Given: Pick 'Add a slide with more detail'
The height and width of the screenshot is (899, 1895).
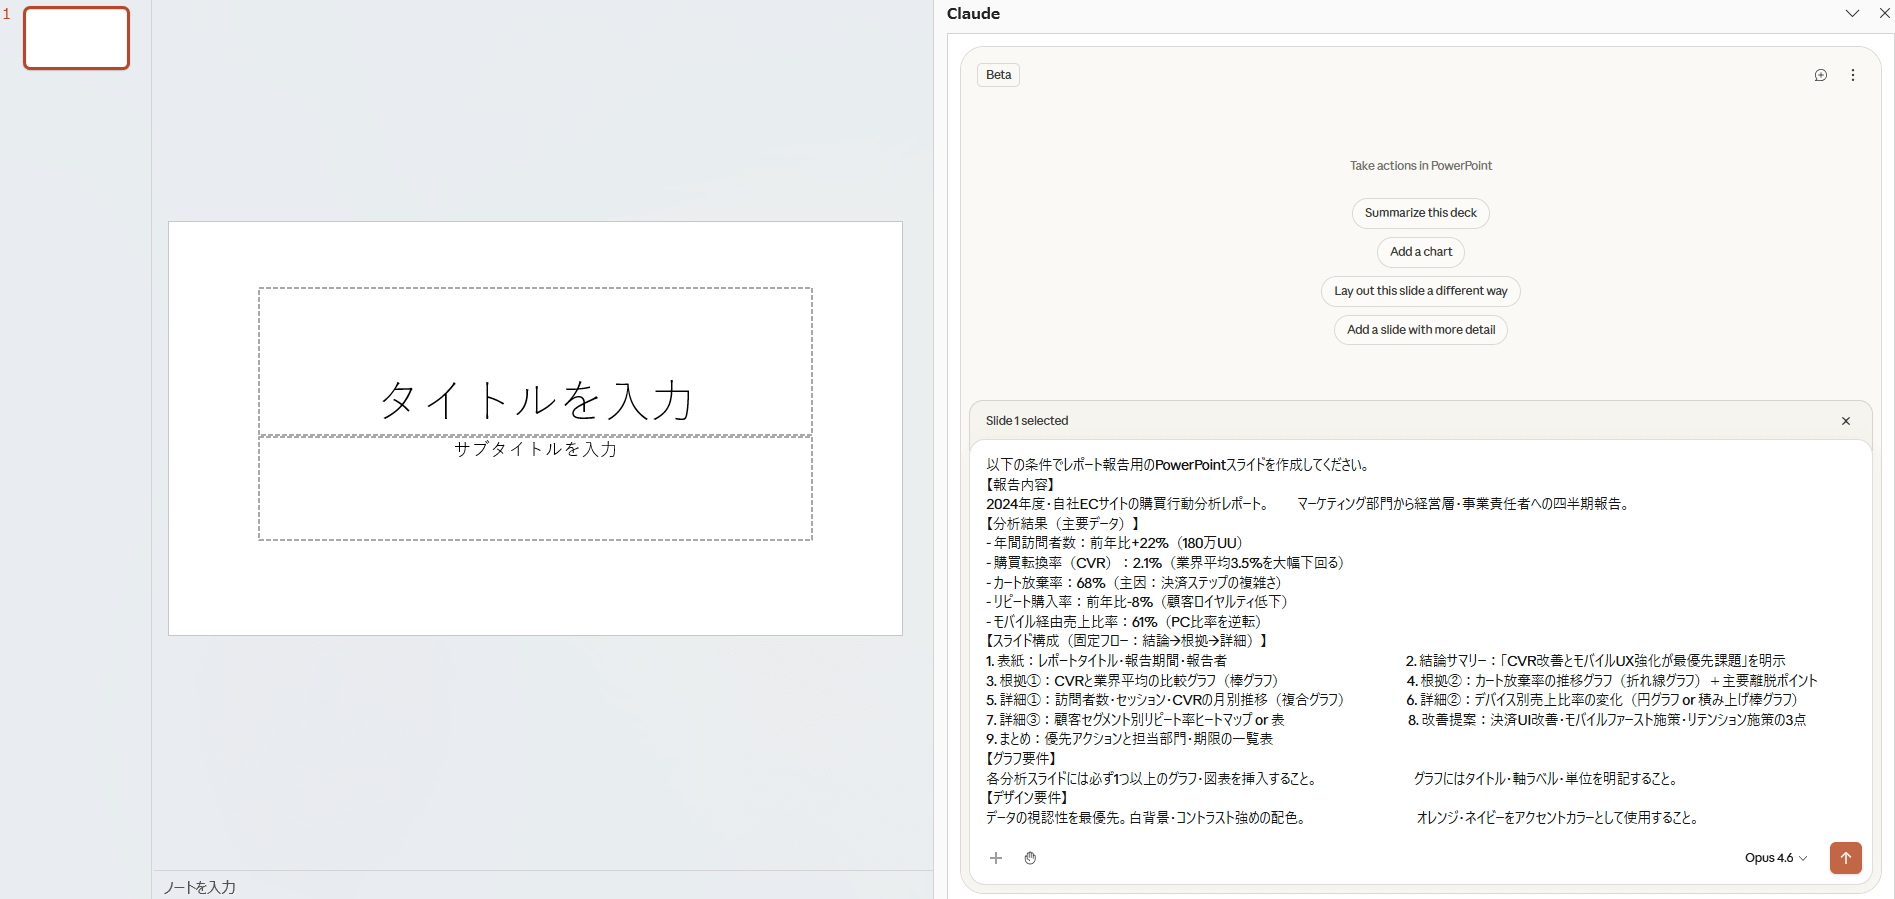Looking at the screenshot, I should pyautogui.click(x=1420, y=330).
